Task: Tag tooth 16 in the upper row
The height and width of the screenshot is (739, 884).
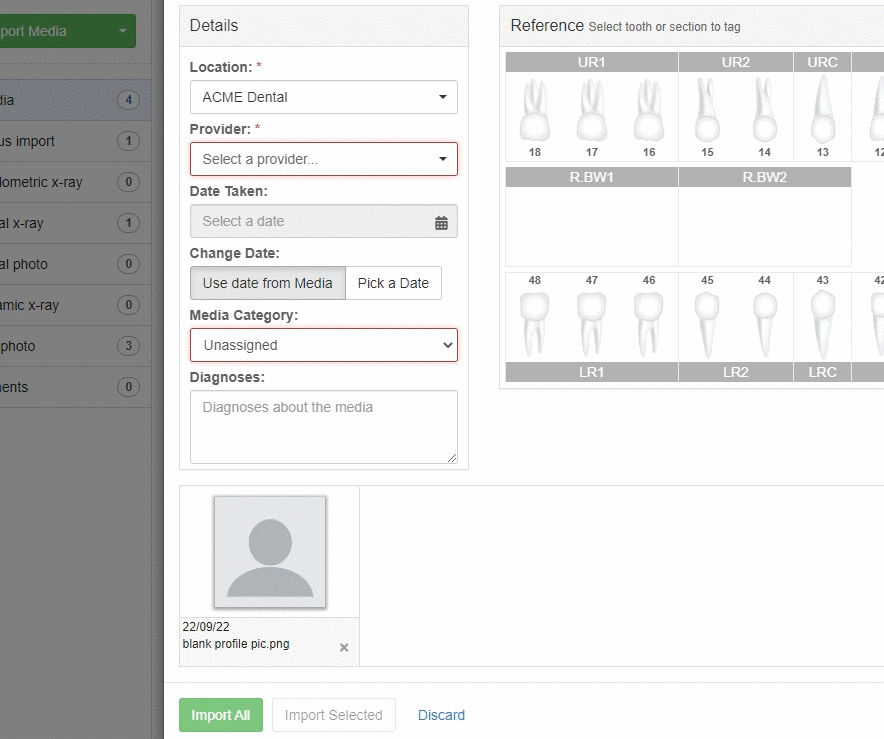Action: coord(649,111)
